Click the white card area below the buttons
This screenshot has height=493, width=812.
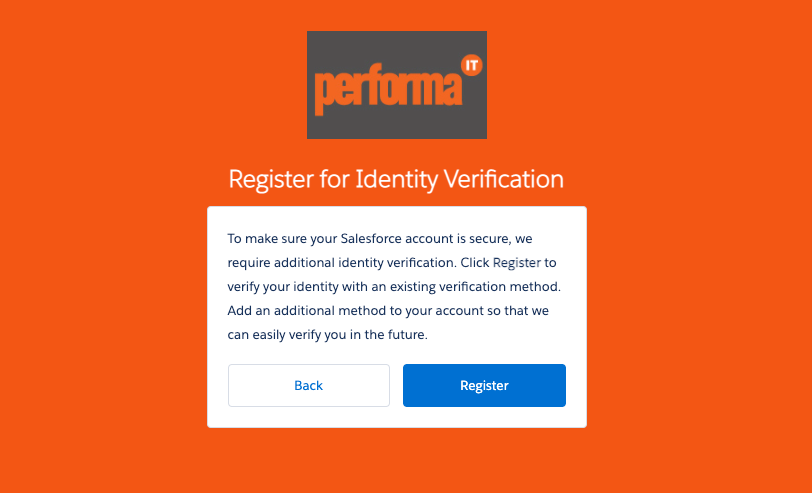pos(396,417)
